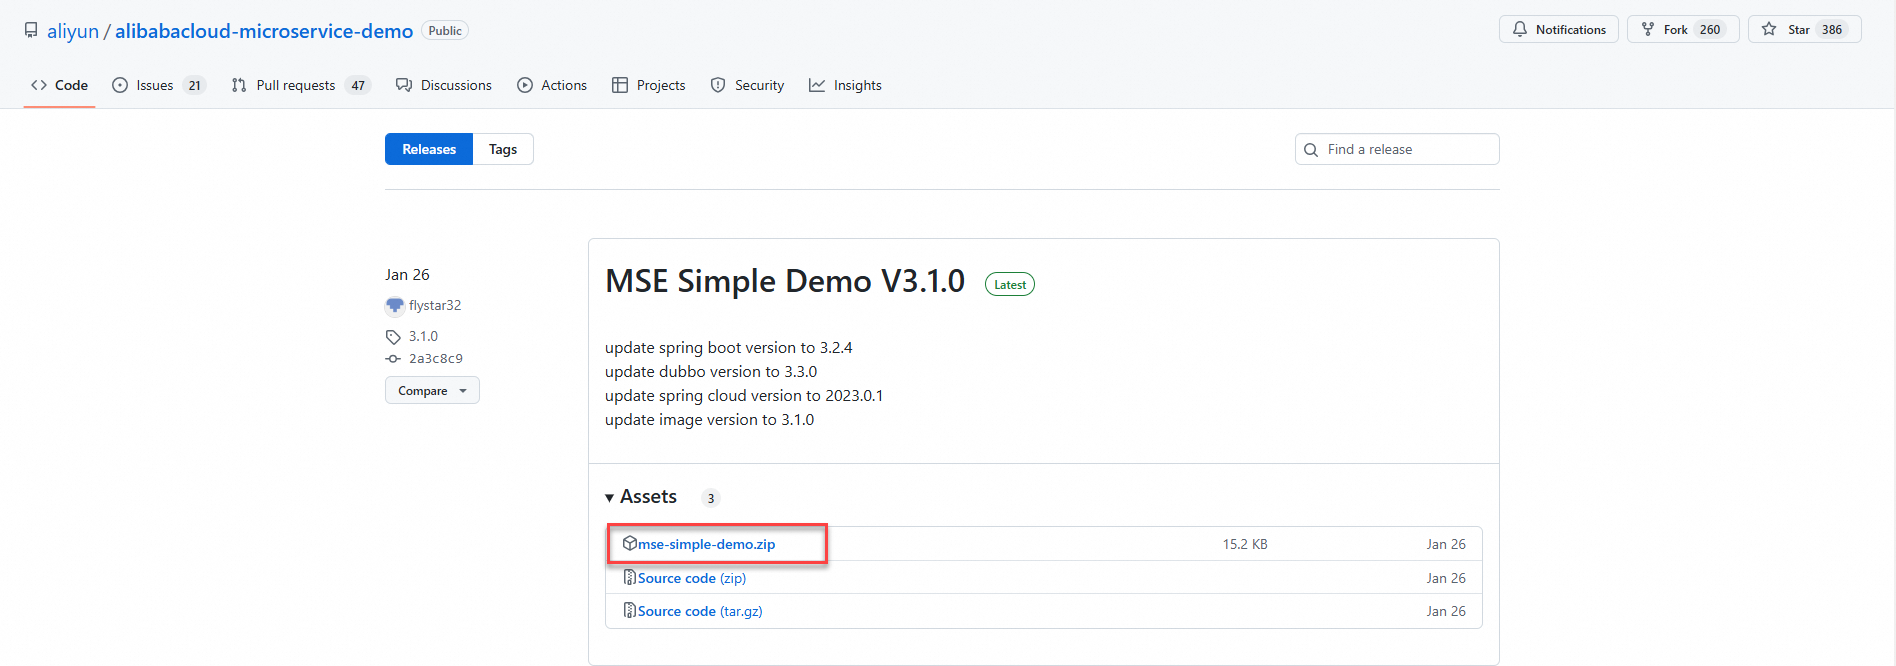Collapse the Assets section
1896x666 pixels.
click(641, 497)
